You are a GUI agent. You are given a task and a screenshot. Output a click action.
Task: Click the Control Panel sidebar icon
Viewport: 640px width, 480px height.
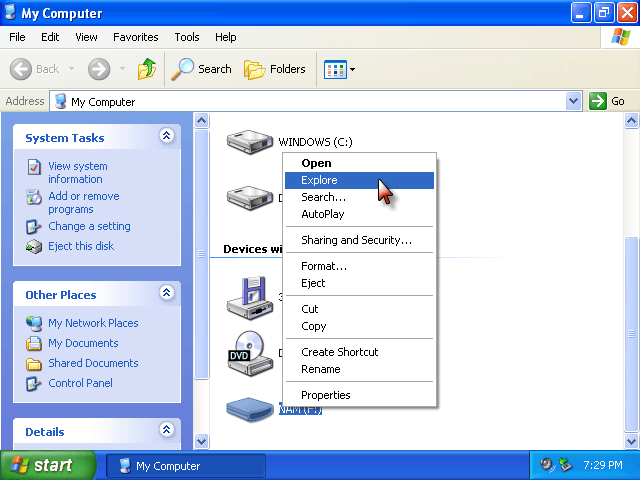coord(34,383)
